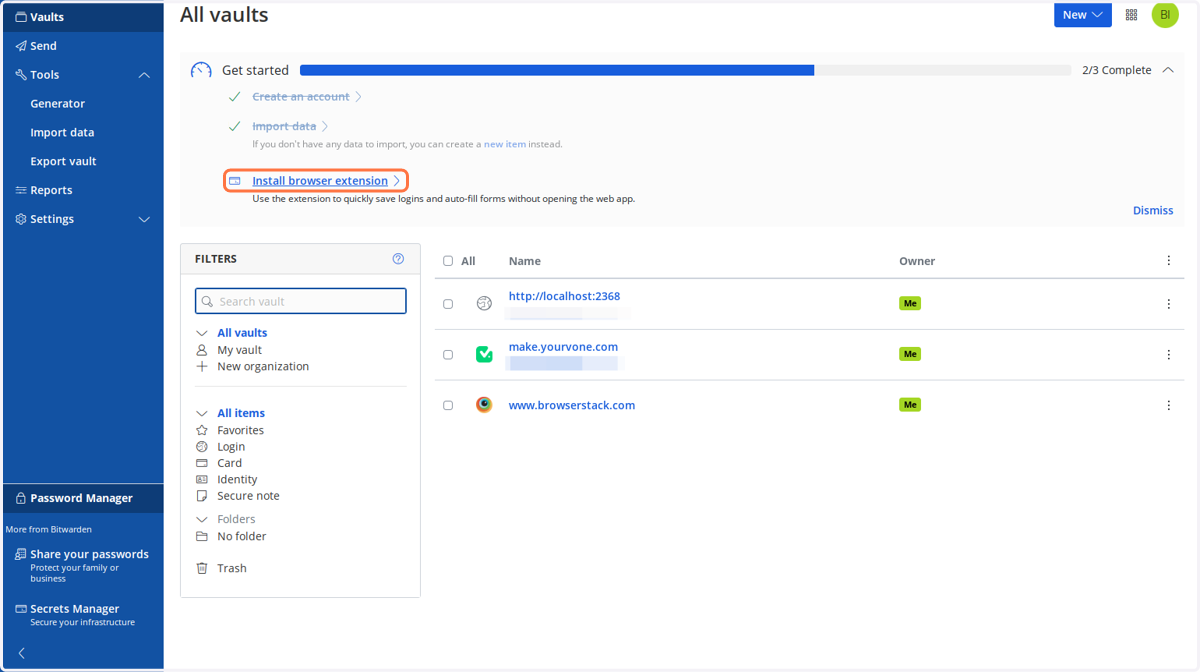Click New organization
Screen dimensions: 1200x672
tap(263, 366)
